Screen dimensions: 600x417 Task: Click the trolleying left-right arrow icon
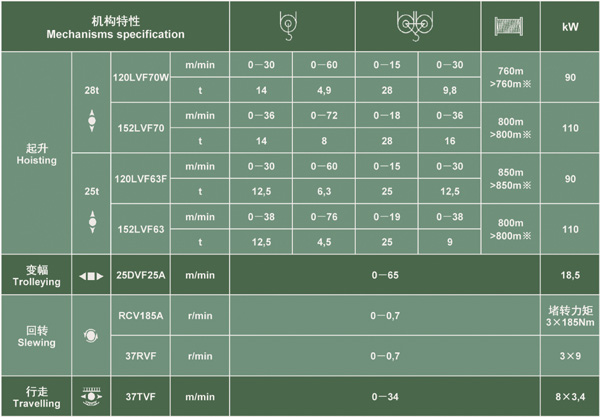91,276
